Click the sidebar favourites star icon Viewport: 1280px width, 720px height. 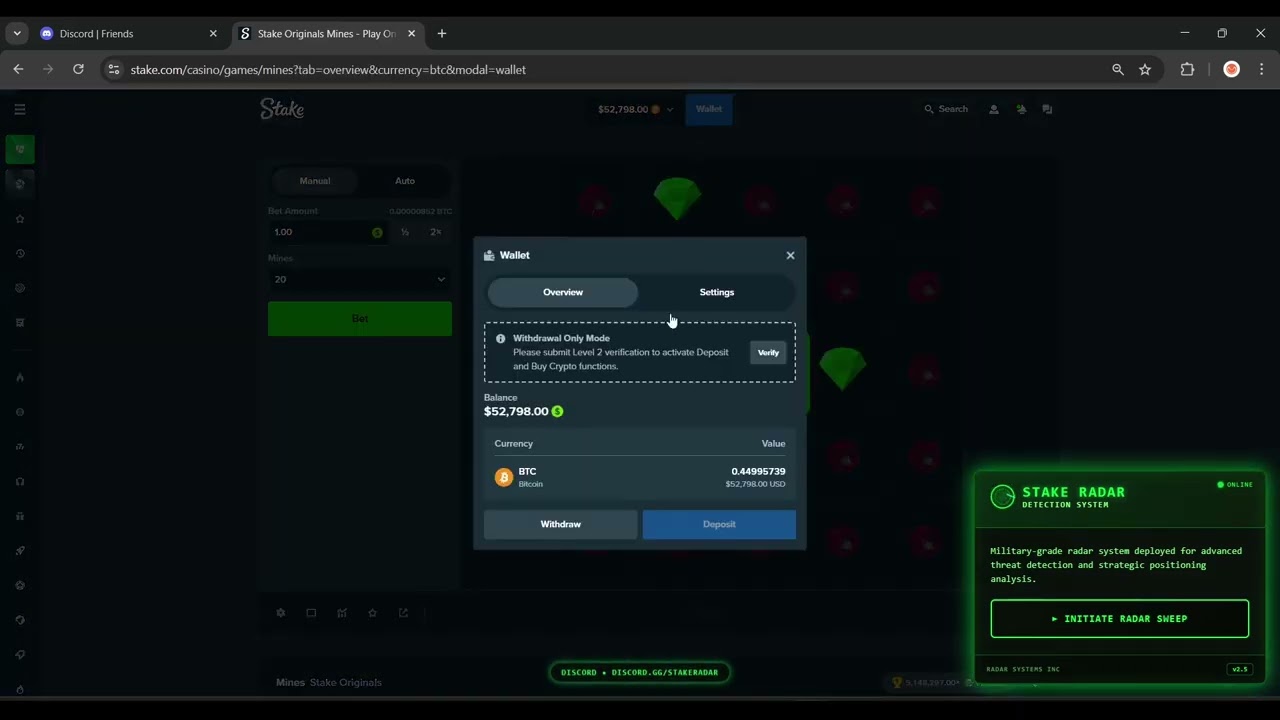pos(20,219)
